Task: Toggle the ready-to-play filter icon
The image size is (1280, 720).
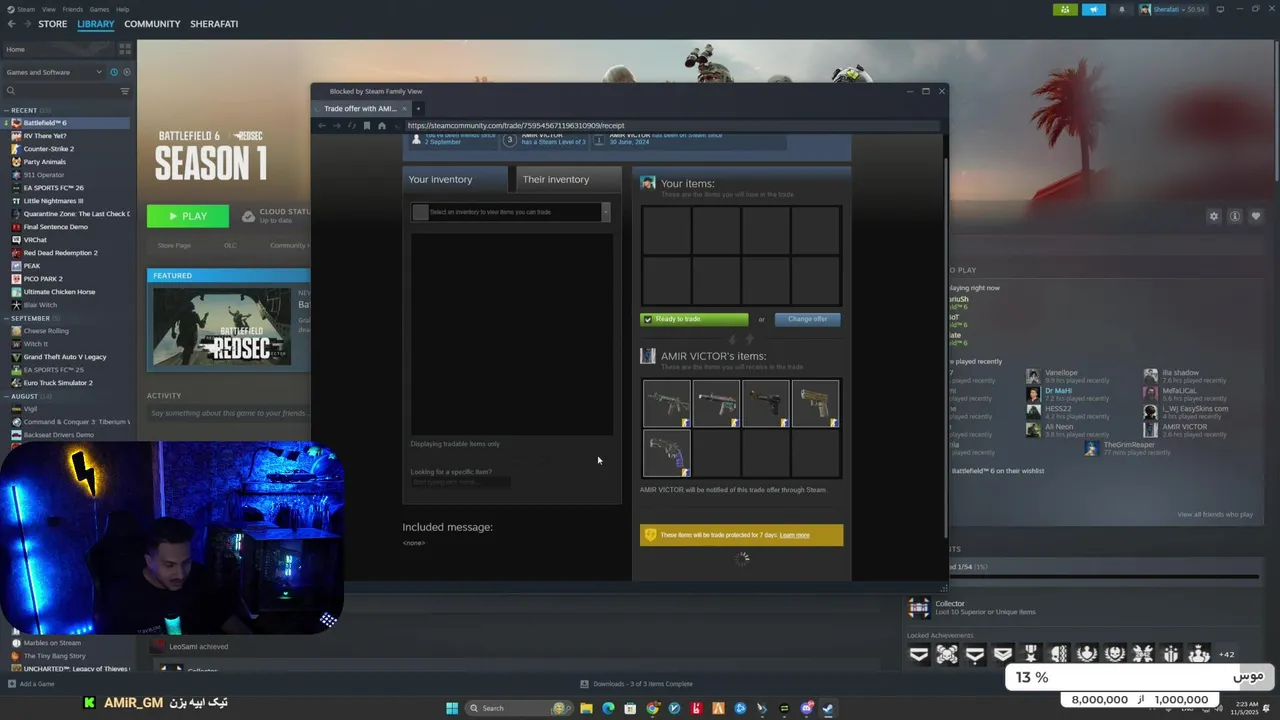Action: point(126,72)
